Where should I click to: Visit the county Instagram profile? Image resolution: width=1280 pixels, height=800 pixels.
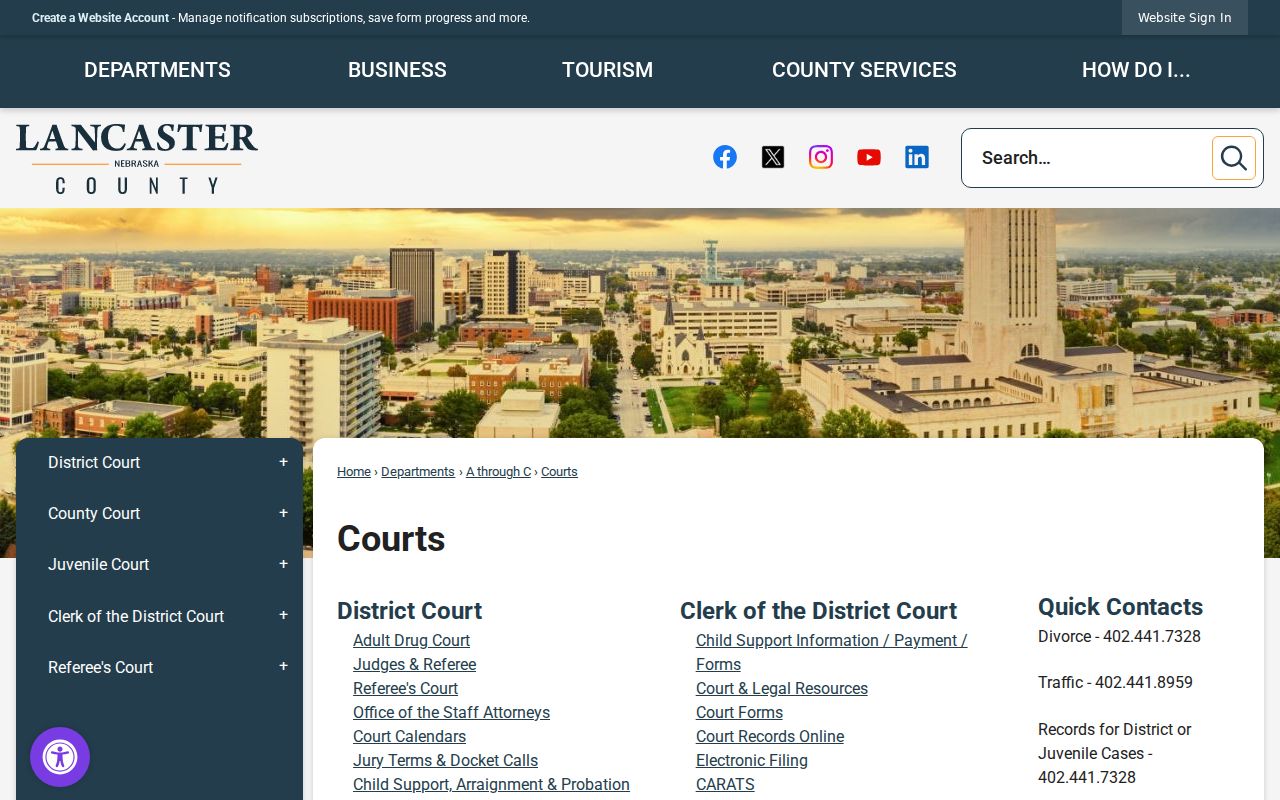[821, 157]
